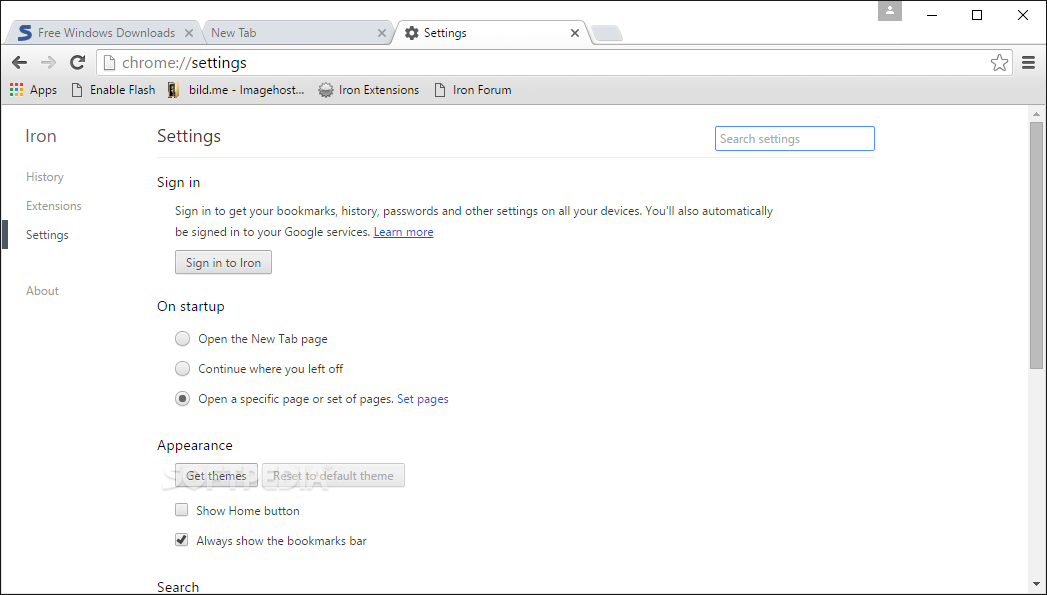Click the forward navigation arrow
Screen dimensions: 1047x595
(48, 63)
